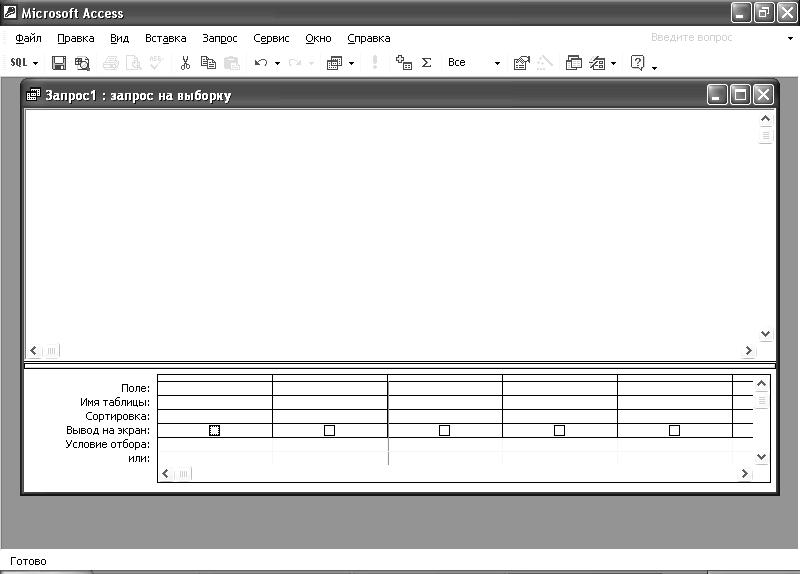This screenshot has height=574, width=800.
Task: Click the design grid scroll right arrow
Action: coord(744,473)
